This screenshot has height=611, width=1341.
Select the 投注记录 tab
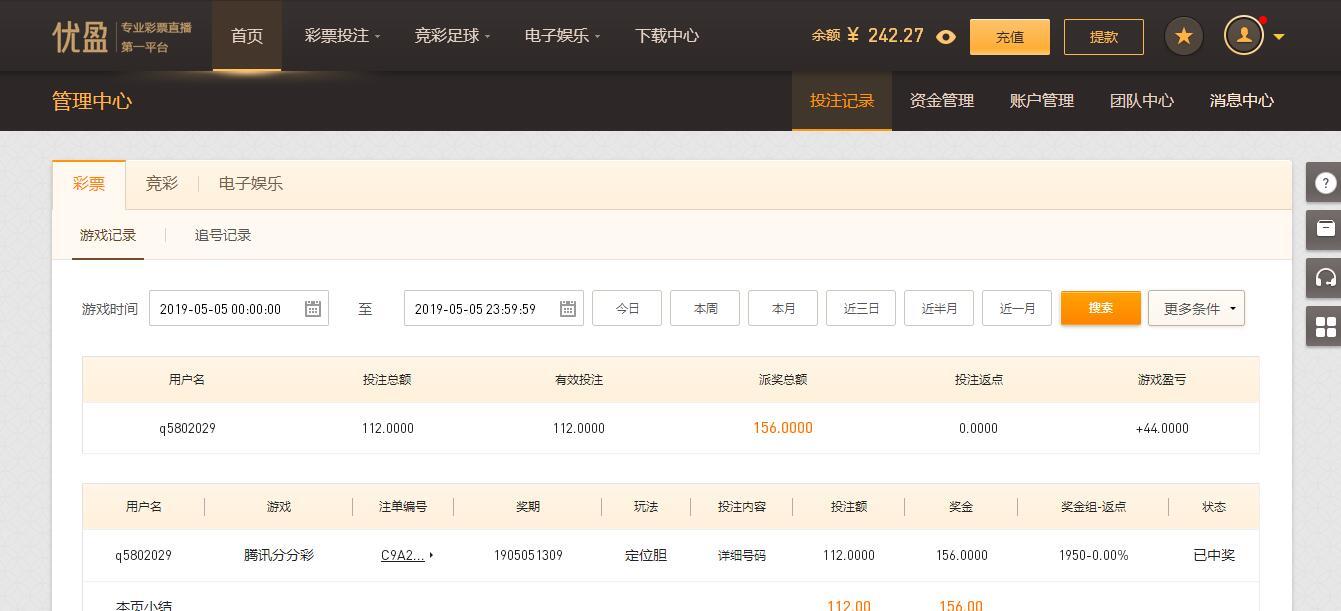pyautogui.click(x=842, y=101)
